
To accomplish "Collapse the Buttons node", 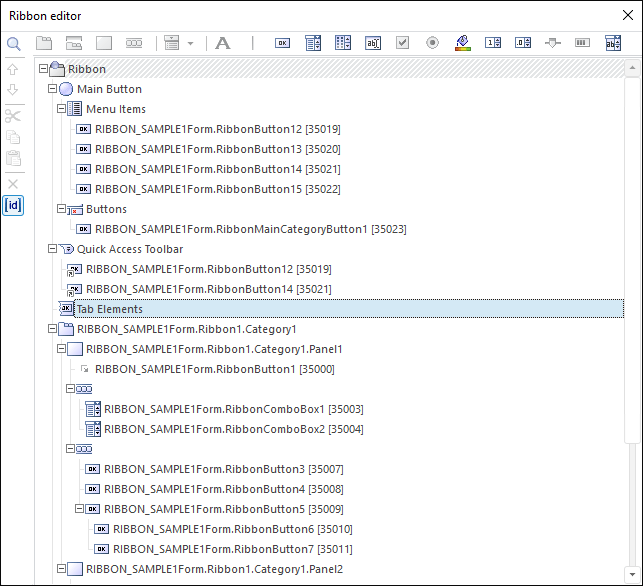I will (x=61, y=209).
